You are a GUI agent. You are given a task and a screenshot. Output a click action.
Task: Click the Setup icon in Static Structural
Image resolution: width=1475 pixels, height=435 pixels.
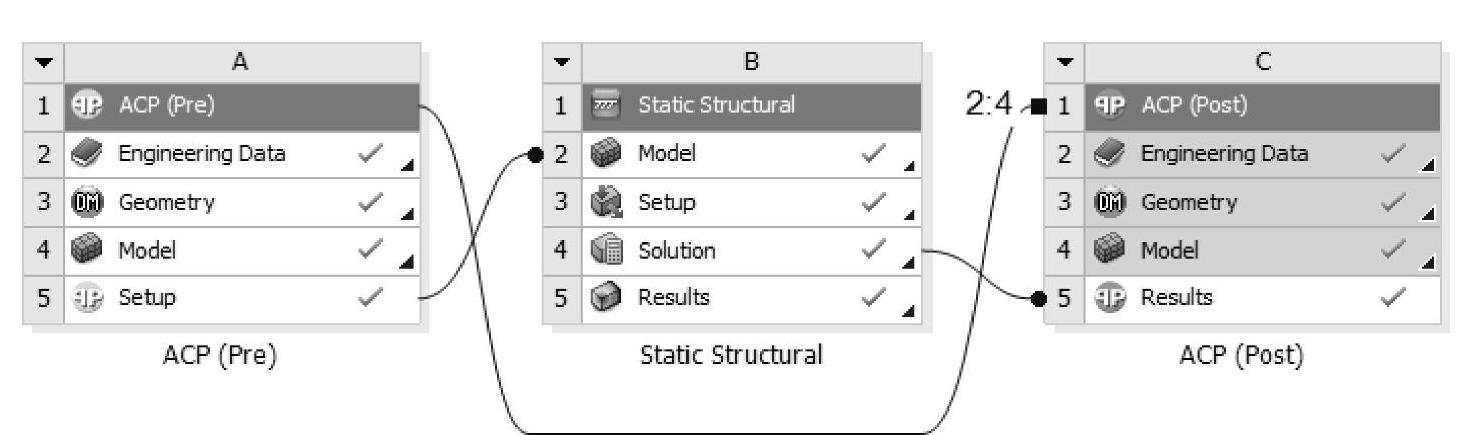click(x=603, y=202)
